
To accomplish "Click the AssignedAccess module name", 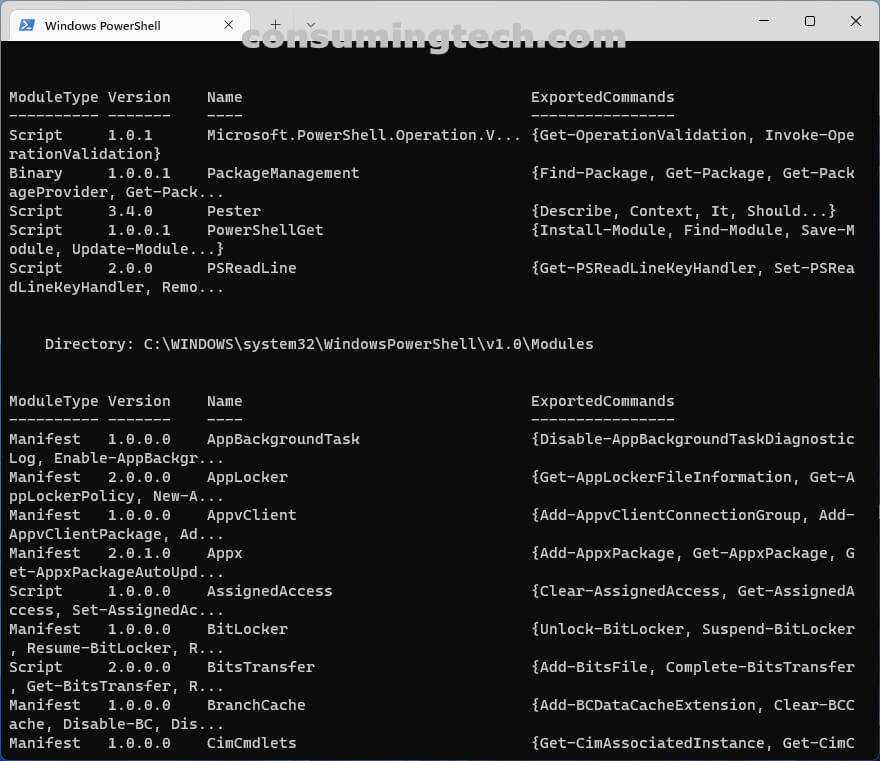I will click(x=269, y=591).
